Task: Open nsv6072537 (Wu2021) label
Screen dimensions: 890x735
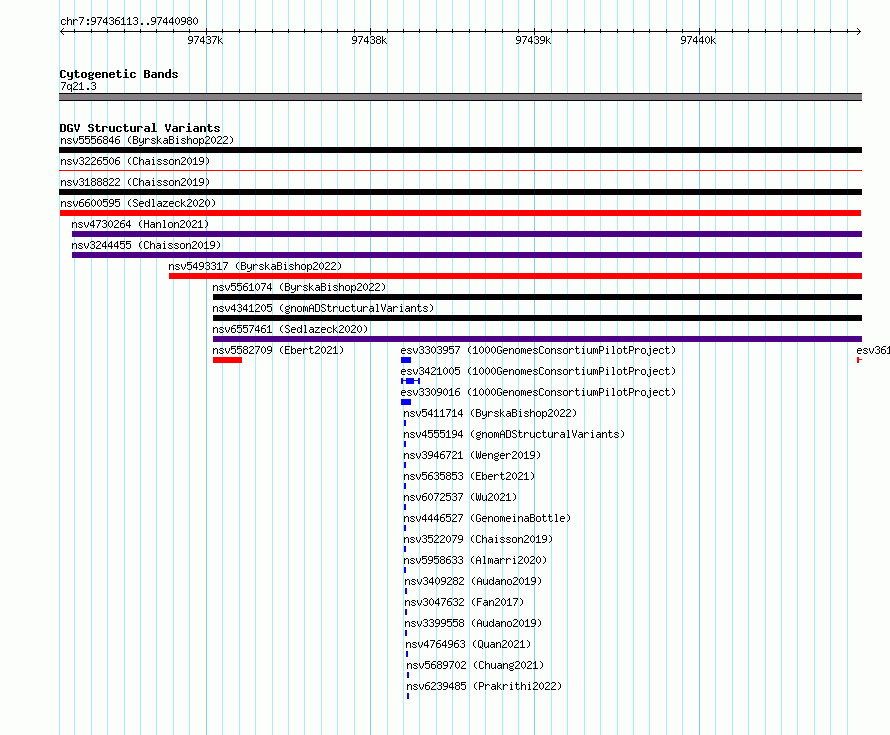Action: (x=460, y=497)
